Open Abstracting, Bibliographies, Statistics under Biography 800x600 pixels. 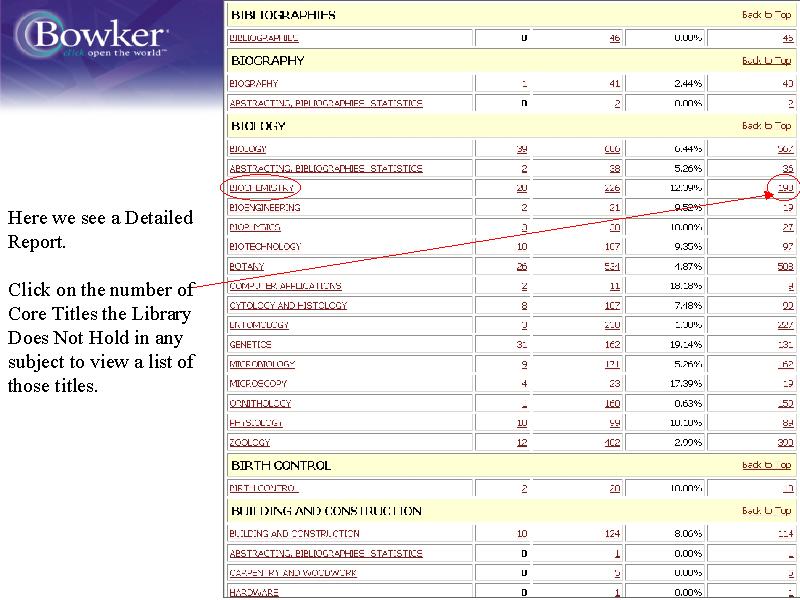click(x=326, y=103)
